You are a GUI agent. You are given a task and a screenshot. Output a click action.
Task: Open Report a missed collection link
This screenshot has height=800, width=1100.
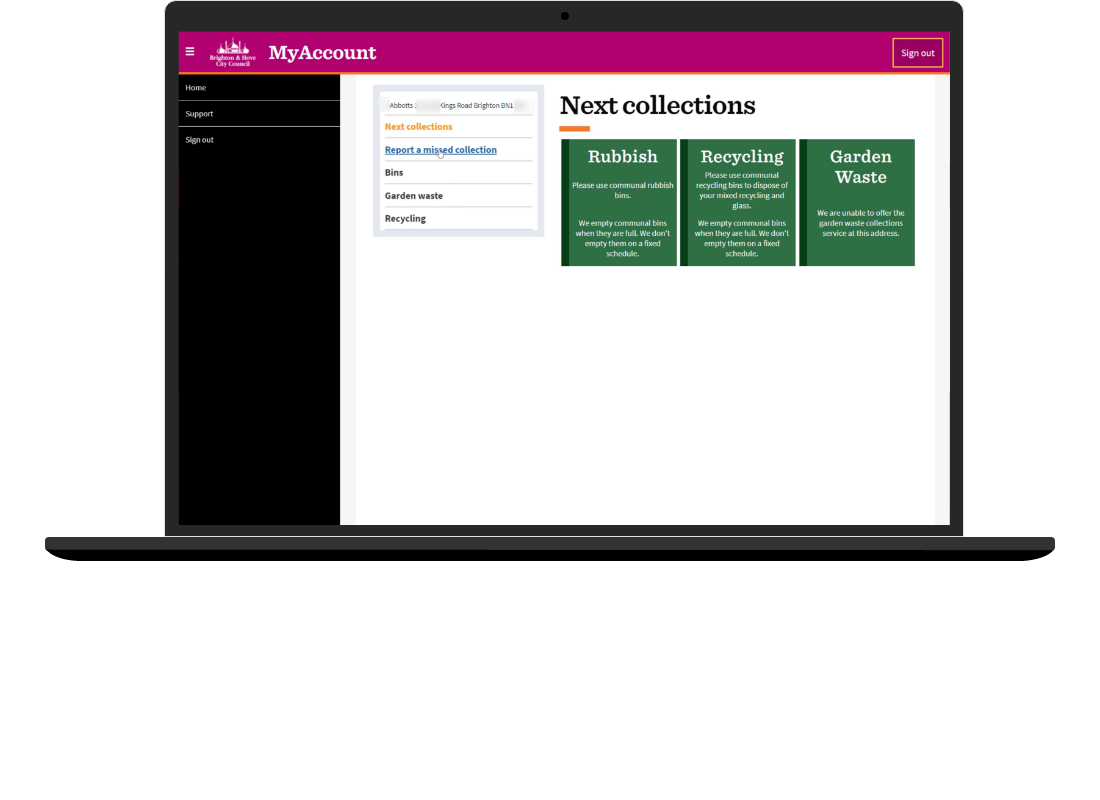coord(441,150)
